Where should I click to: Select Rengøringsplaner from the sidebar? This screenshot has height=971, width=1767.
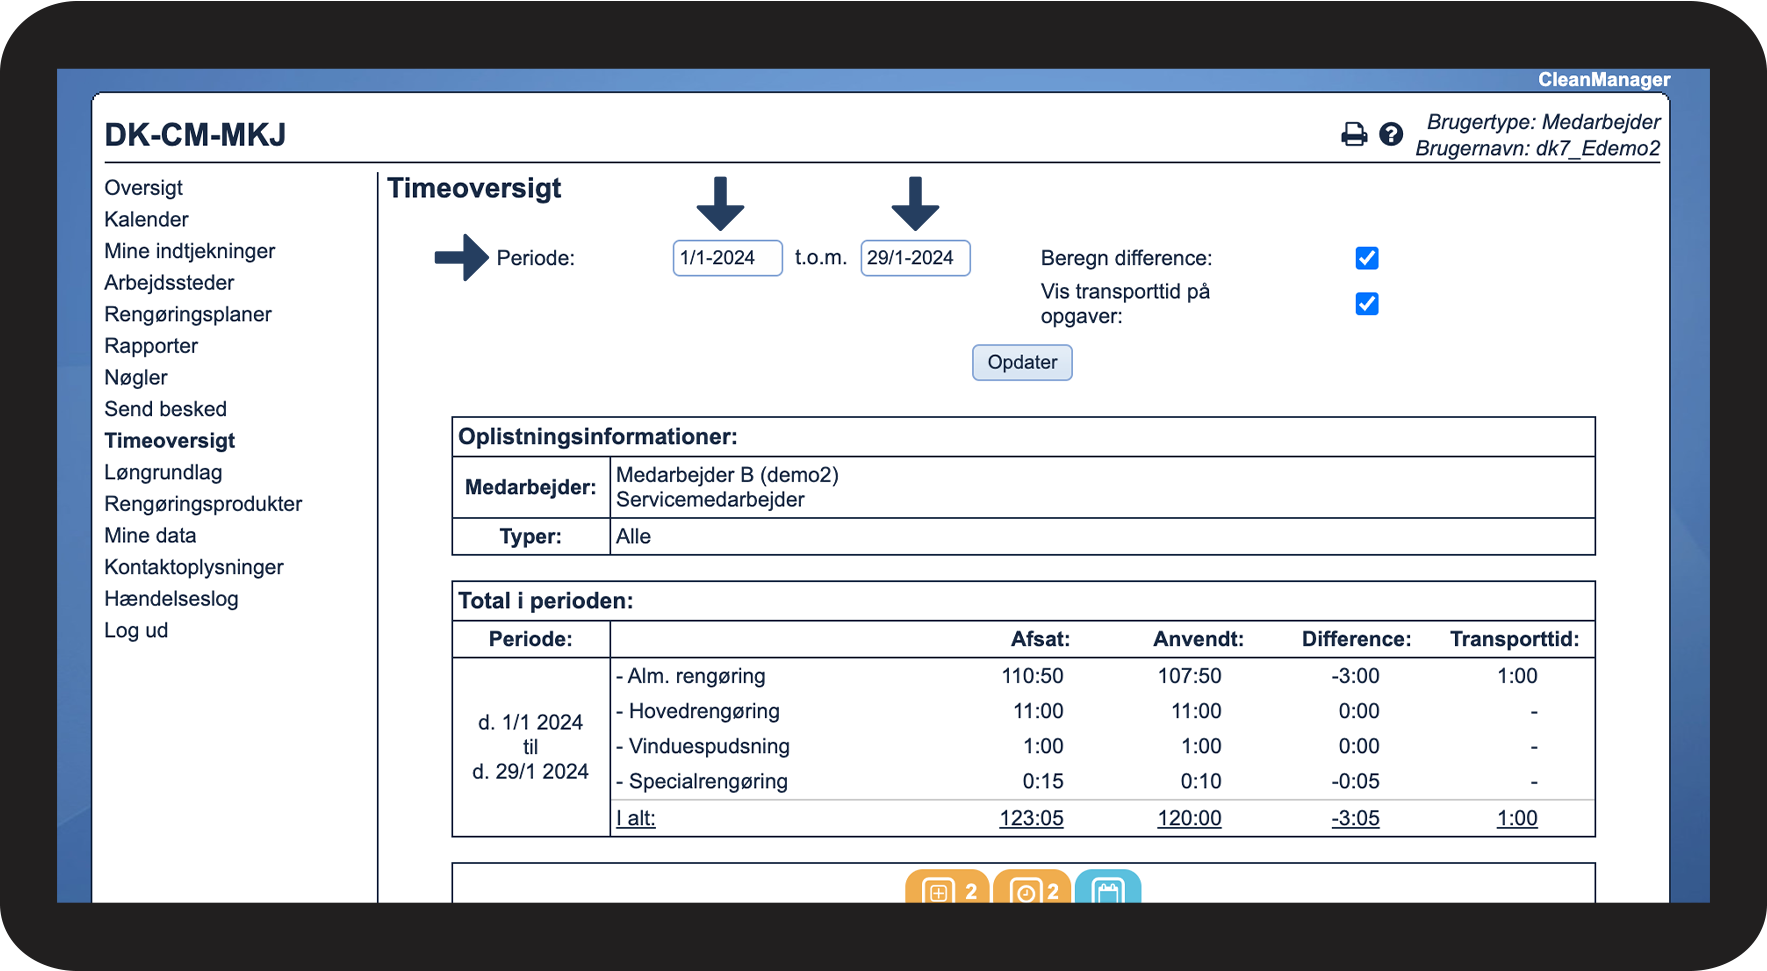click(x=188, y=315)
